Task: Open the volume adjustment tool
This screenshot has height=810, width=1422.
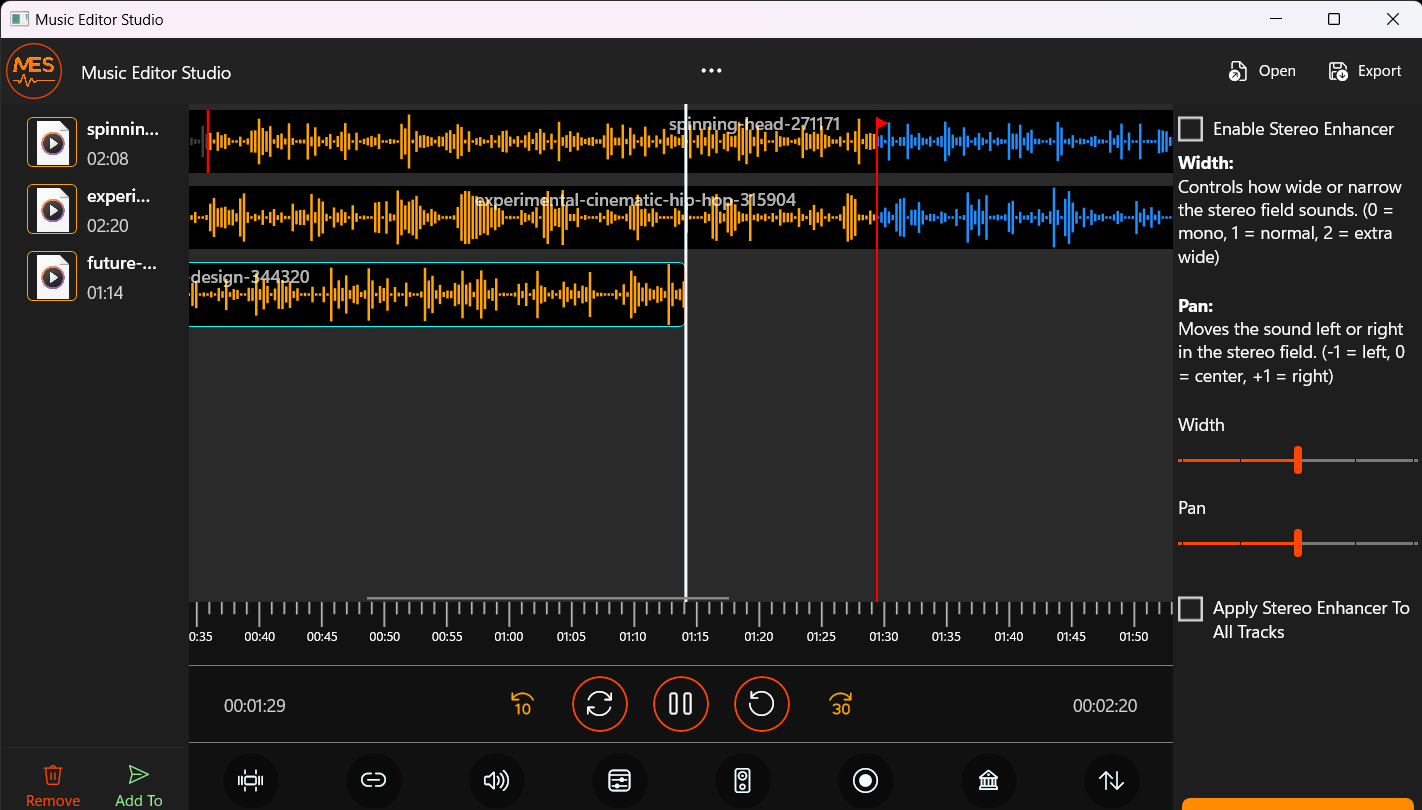Action: coord(497,781)
